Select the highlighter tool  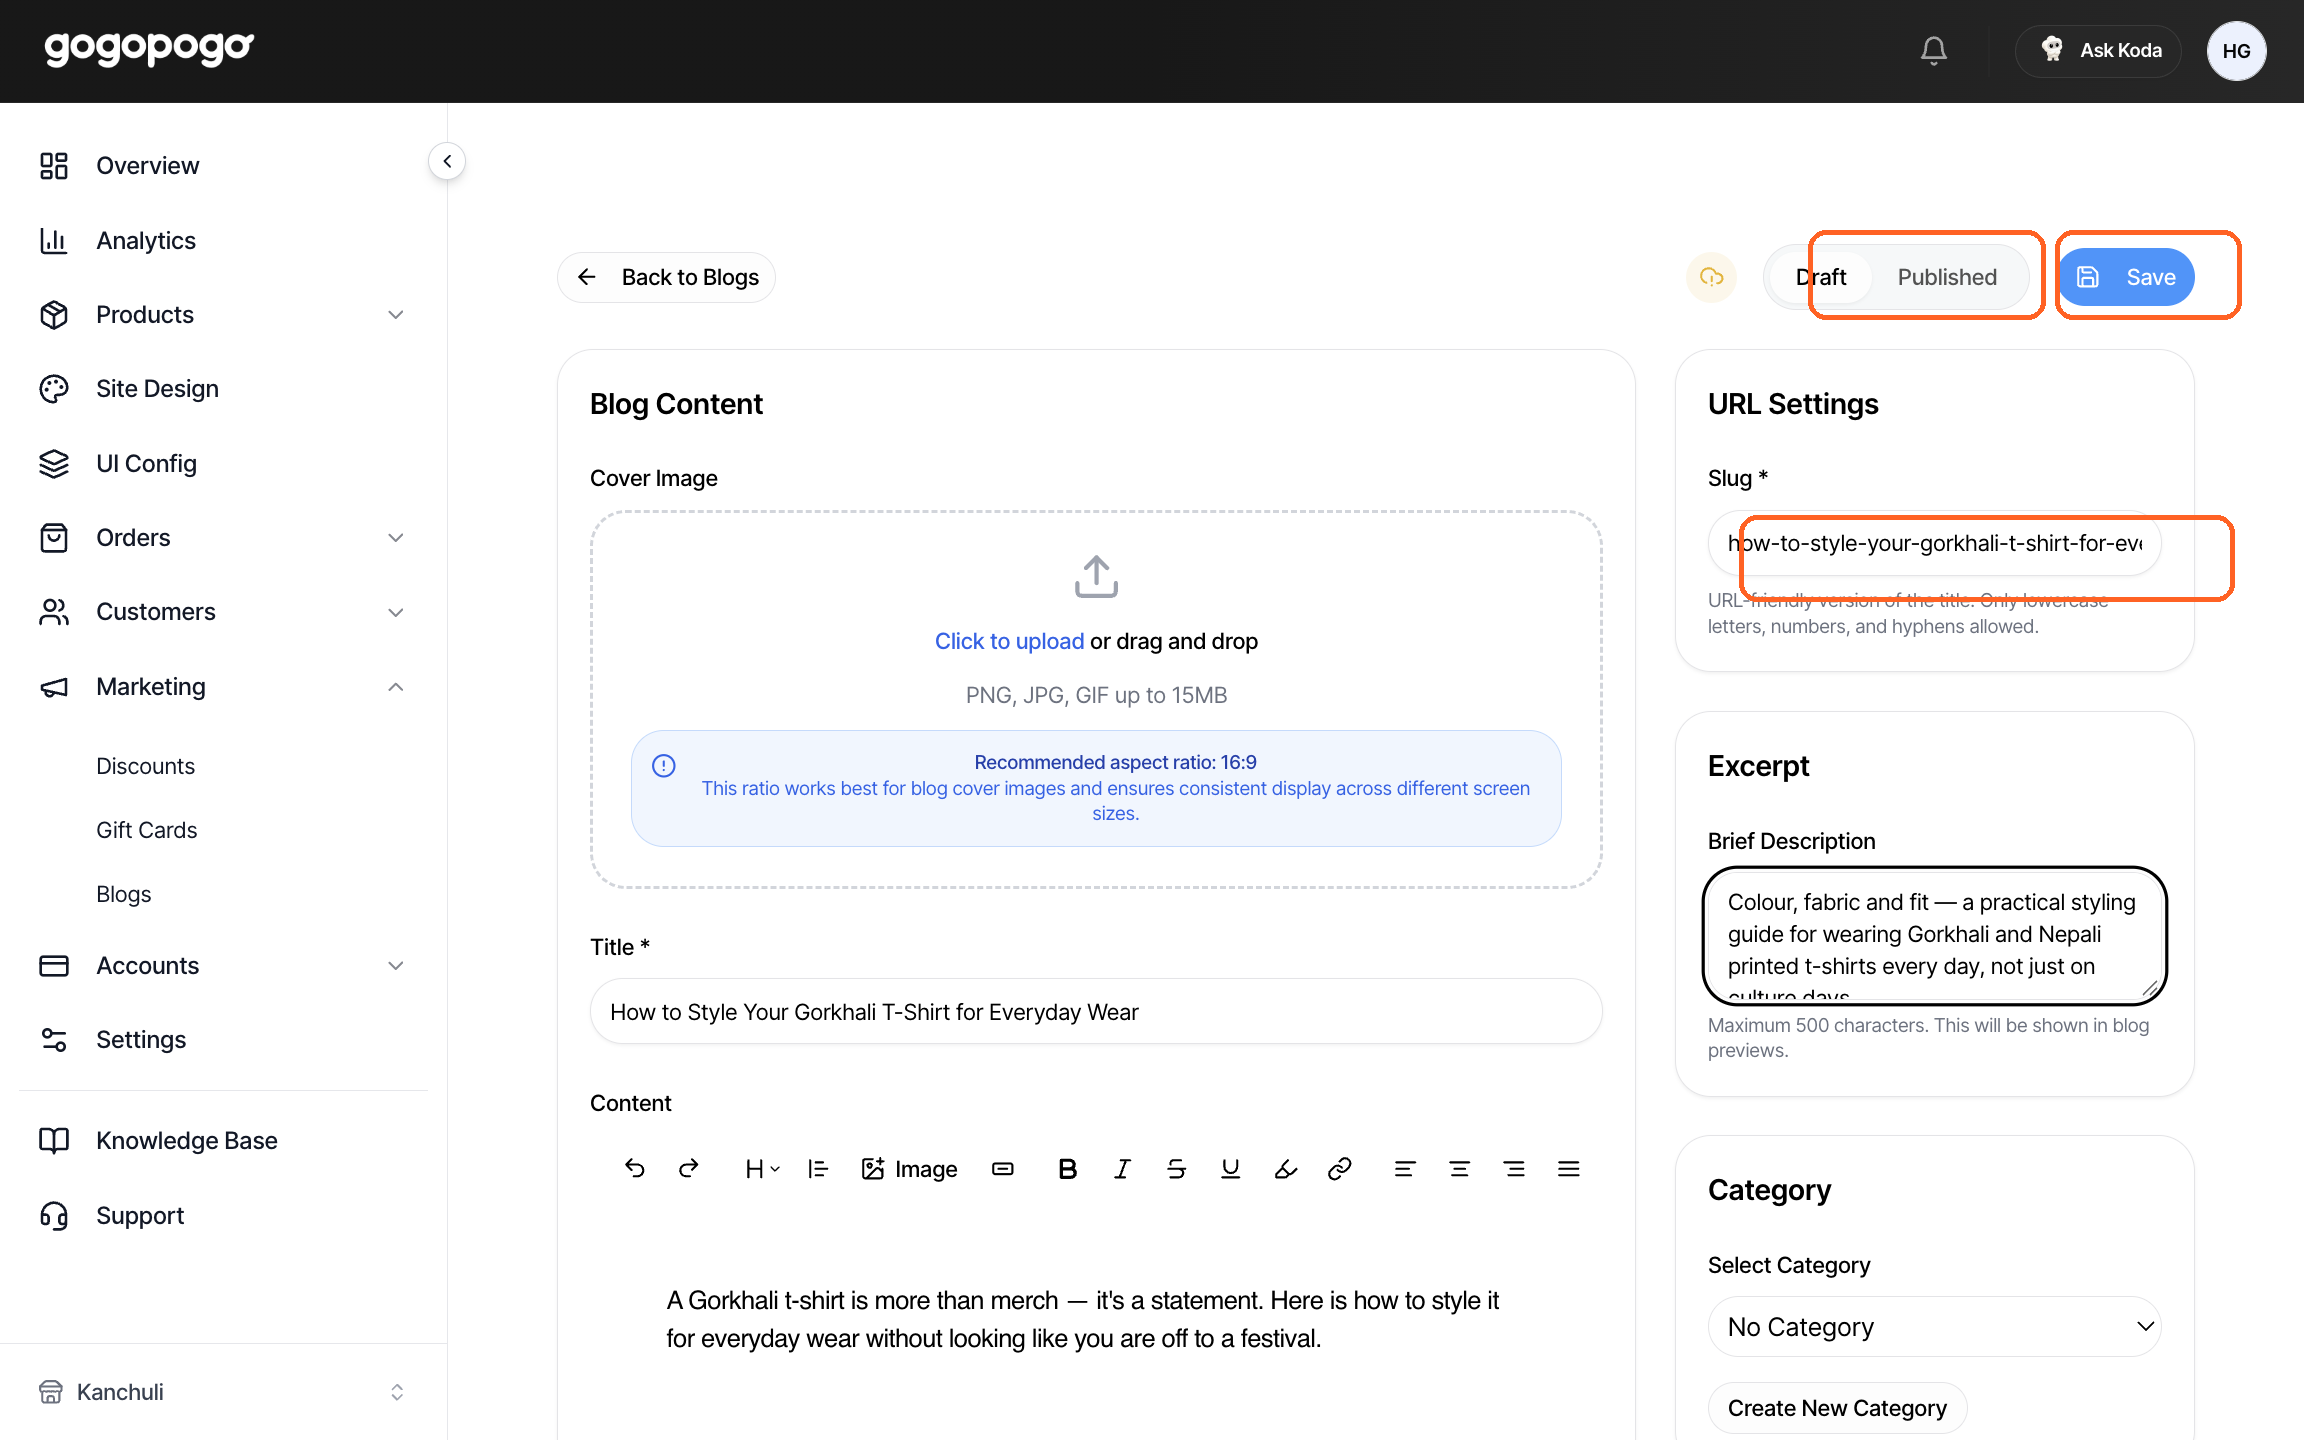(x=1285, y=1168)
